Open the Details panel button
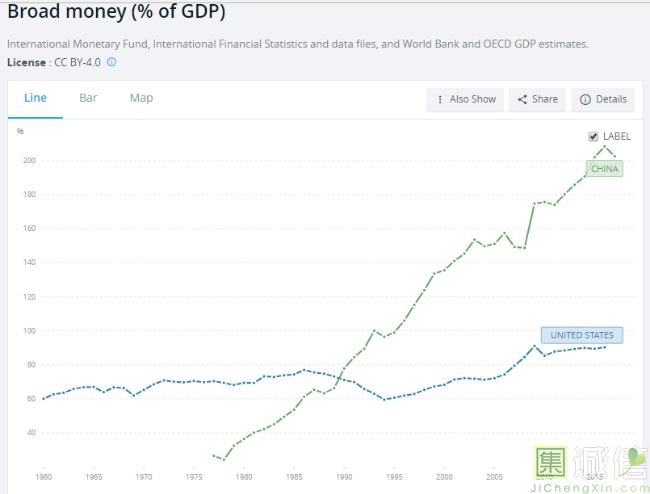Screen dimensions: 650x494 click(x=603, y=99)
